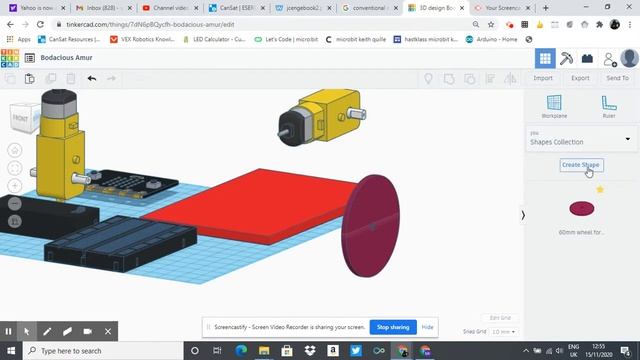Screen dimensions: 640x360
Task: Click the Export button
Action: (580, 78)
